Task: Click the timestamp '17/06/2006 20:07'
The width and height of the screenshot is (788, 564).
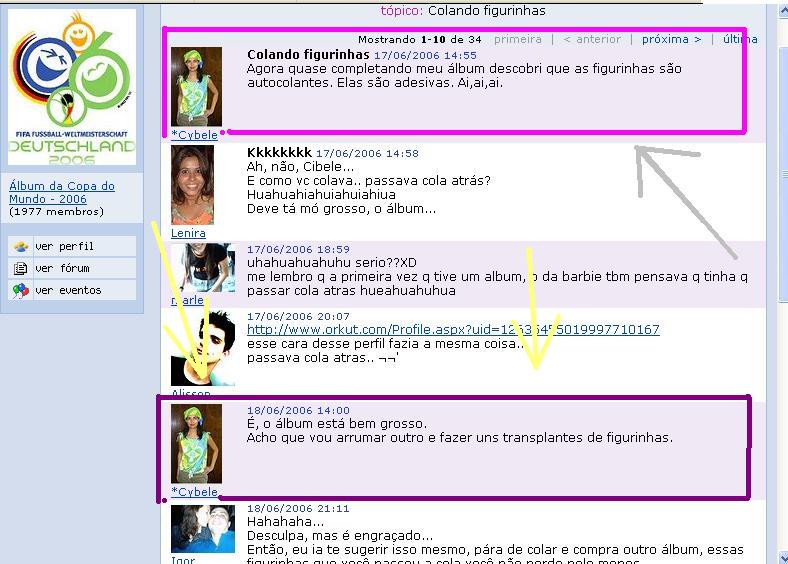Action: point(298,317)
